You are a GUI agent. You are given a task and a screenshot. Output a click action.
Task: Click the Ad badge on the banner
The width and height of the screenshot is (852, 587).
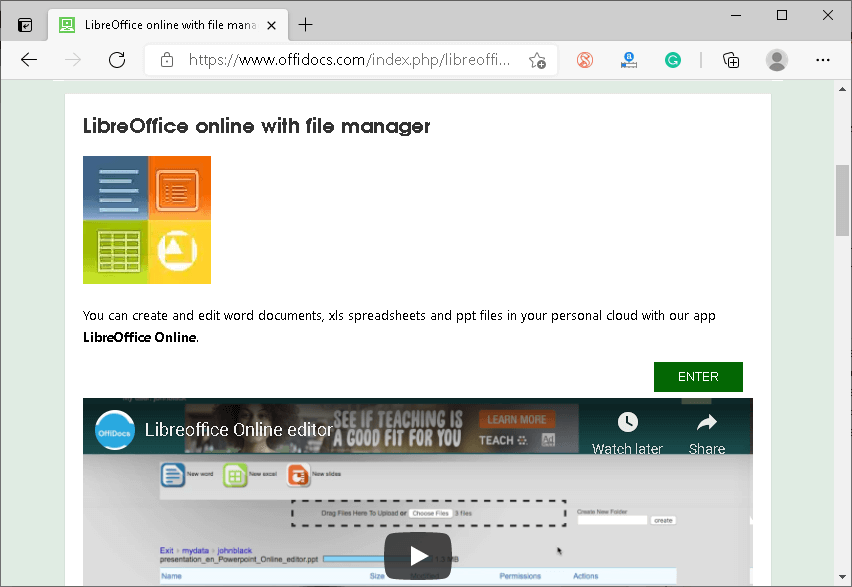pyautogui.click(x=548, y=440)
